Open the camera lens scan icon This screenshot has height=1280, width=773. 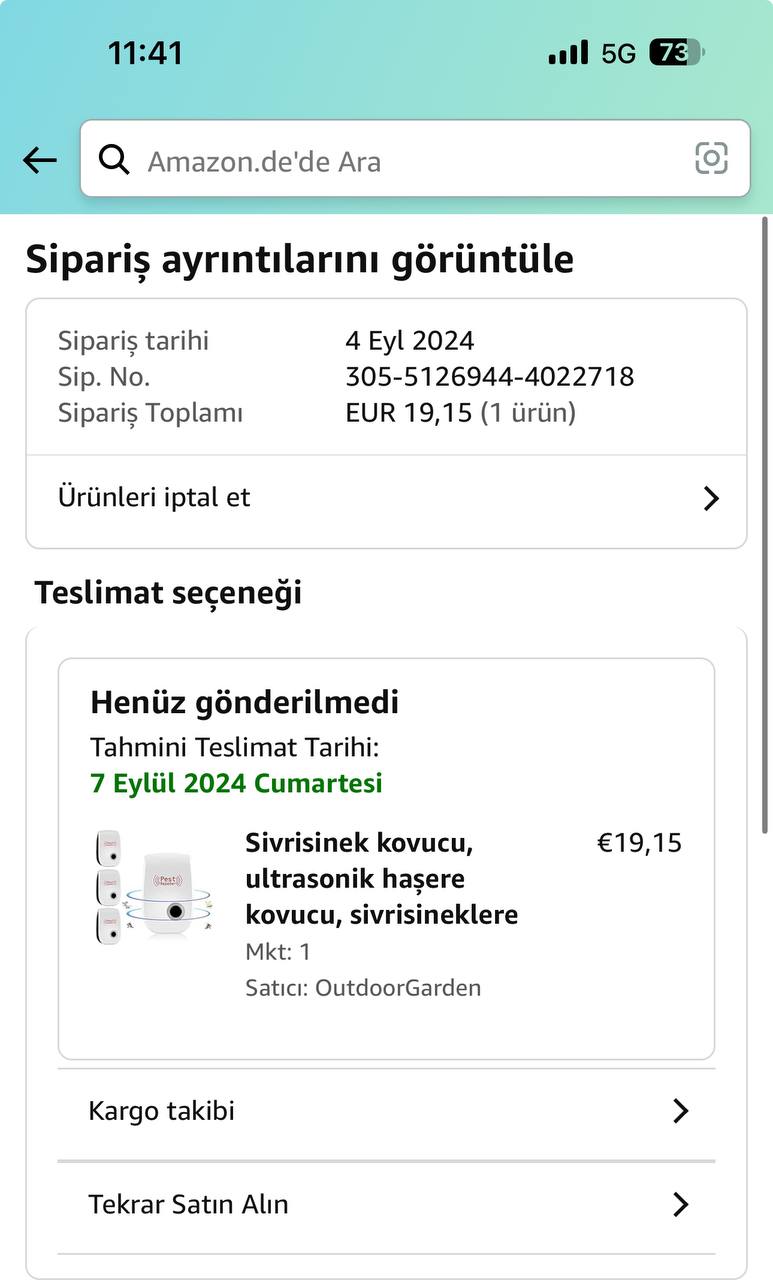[711, 159]
